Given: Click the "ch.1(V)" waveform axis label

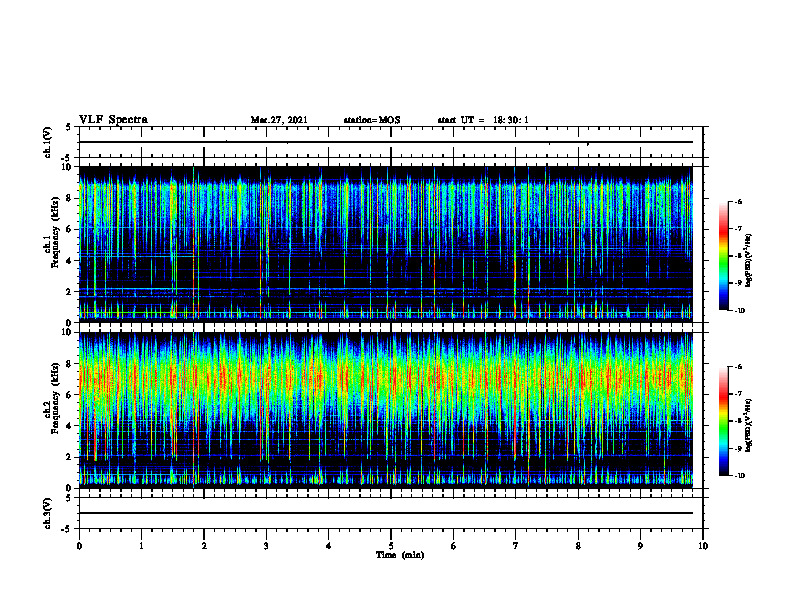Looking at the screenshot, I should pos(47,142).
